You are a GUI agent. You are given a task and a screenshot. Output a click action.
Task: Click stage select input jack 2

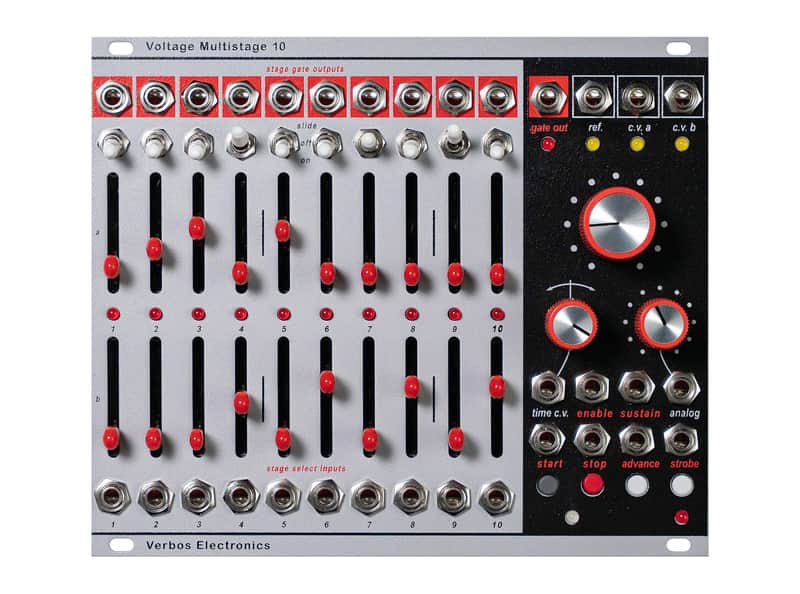click(156, 497)
